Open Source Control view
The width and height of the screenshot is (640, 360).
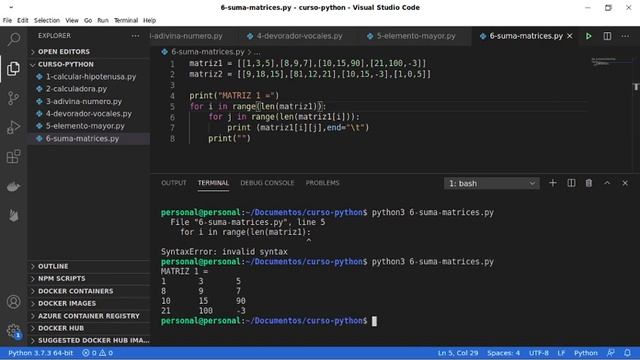13,98
